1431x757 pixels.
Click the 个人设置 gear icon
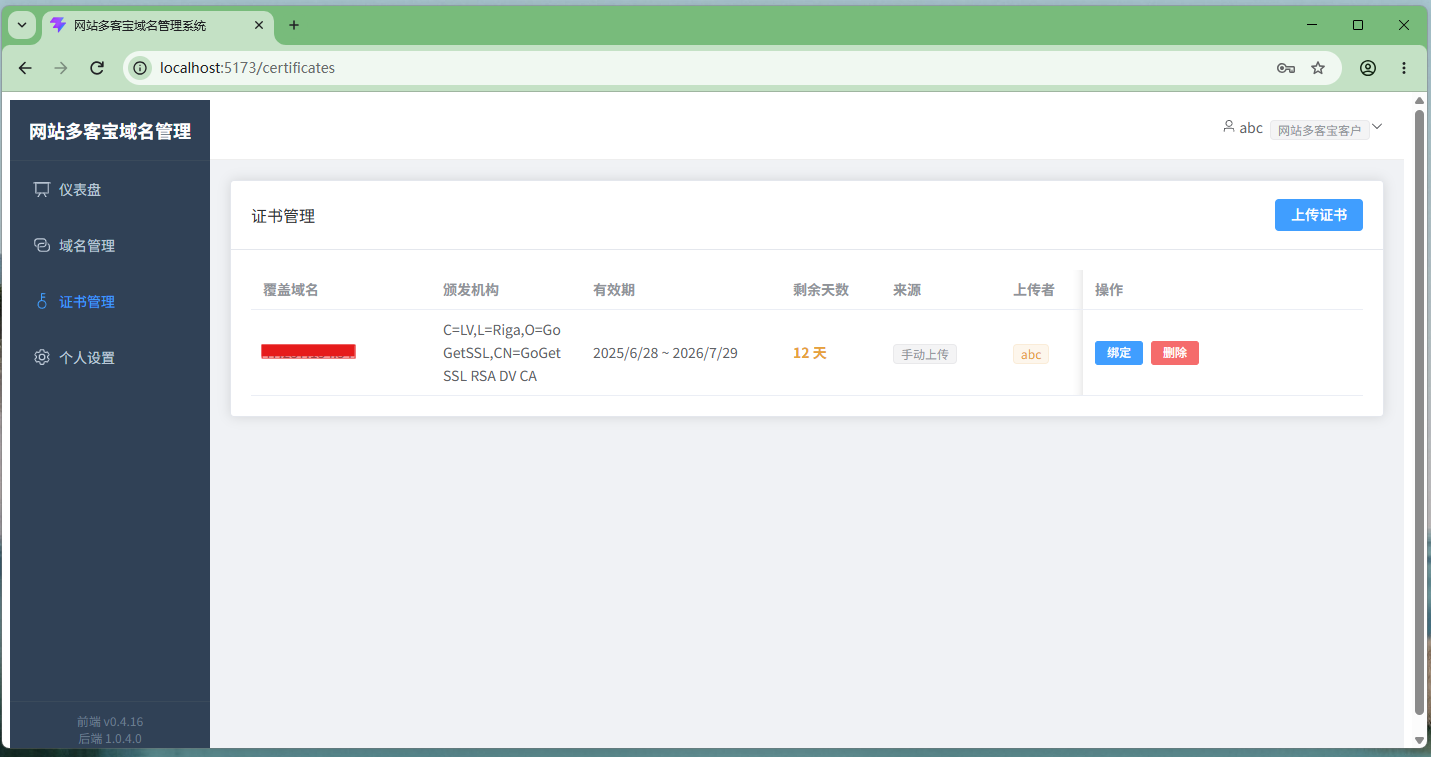tap(41, 357)
